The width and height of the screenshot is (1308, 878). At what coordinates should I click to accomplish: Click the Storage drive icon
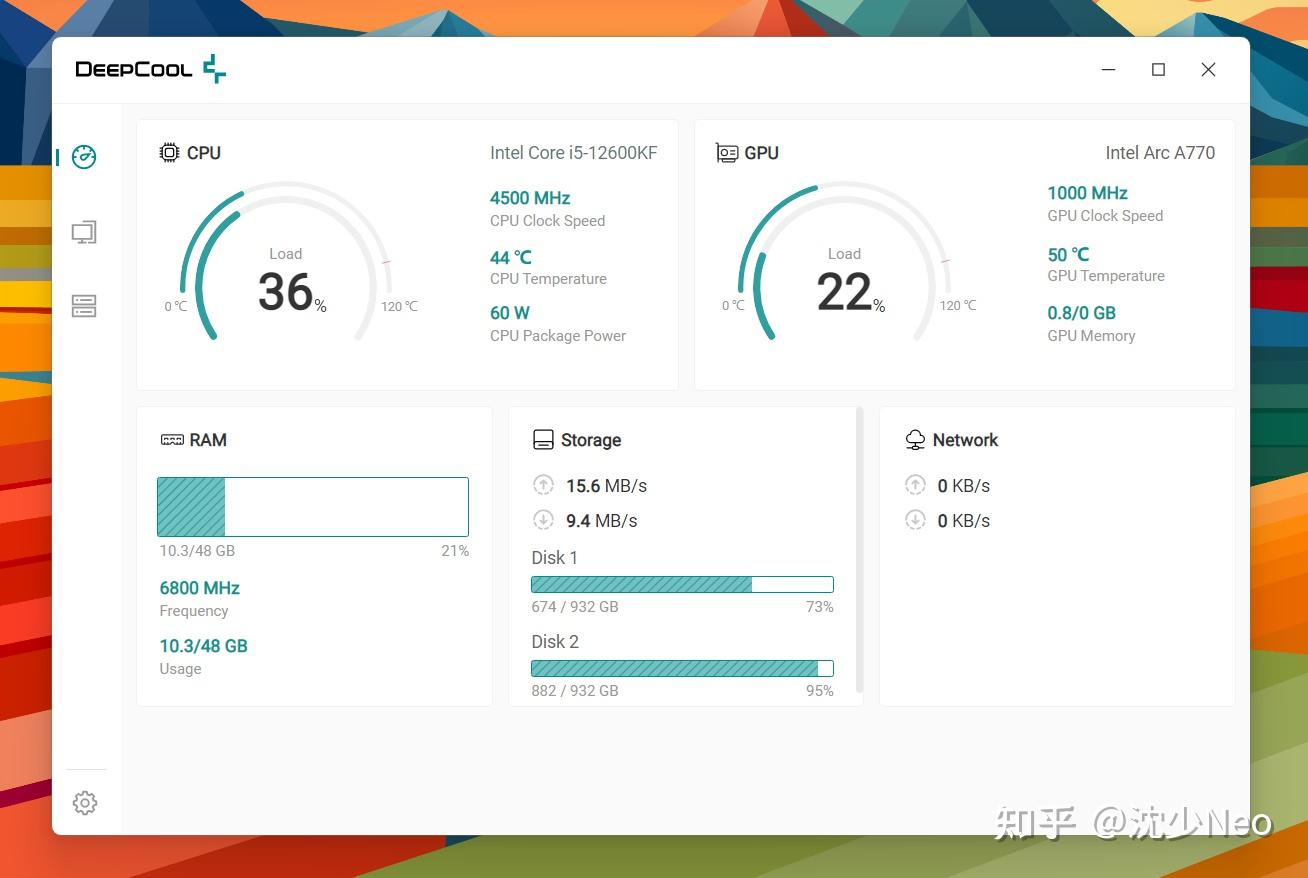[543, 439]
